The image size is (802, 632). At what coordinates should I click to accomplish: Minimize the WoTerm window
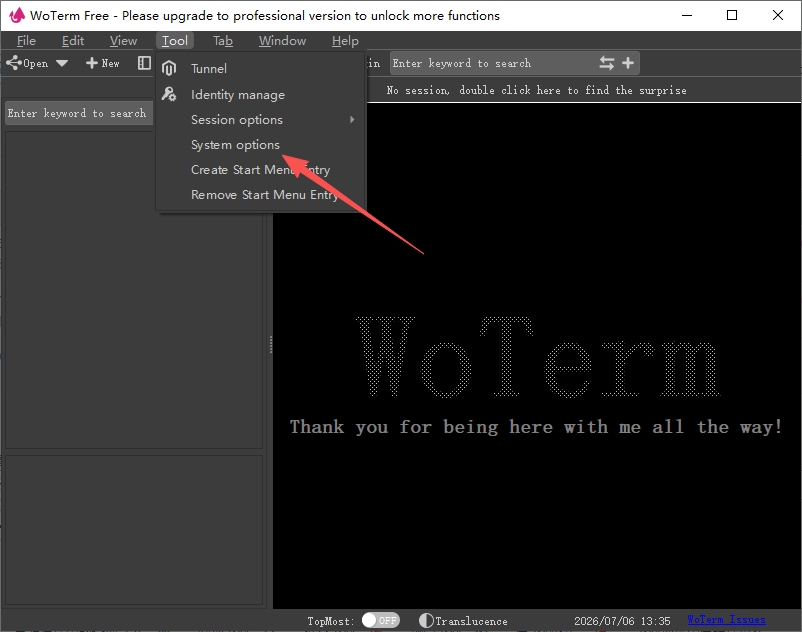(687, 15)
